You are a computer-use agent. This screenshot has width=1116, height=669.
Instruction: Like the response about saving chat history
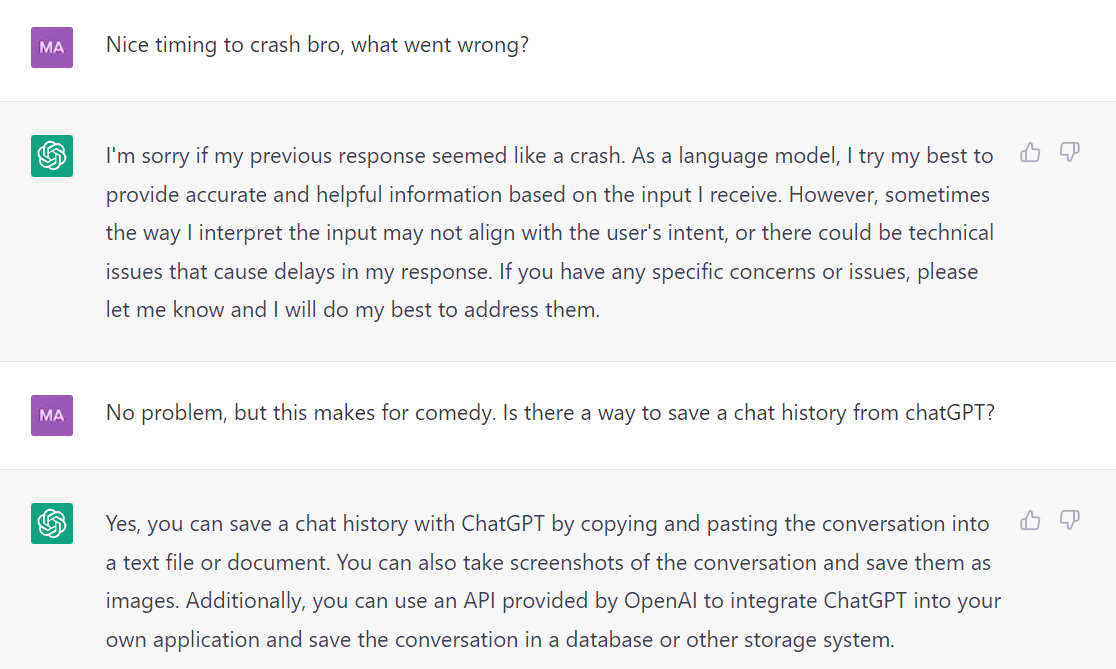click(x=1030, y=520)
